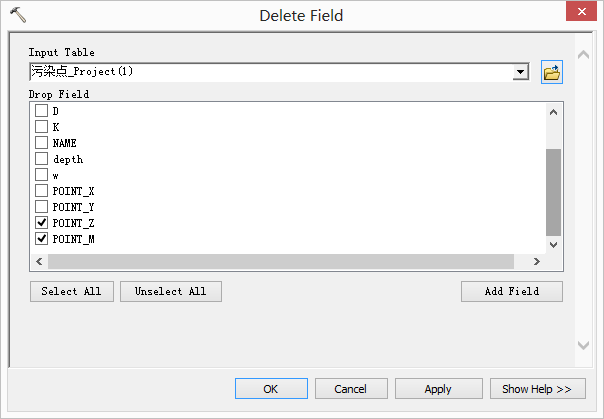Screen dimensions: 604x419
Task: Tick the POINT_X checkbox
Action: 41,191
